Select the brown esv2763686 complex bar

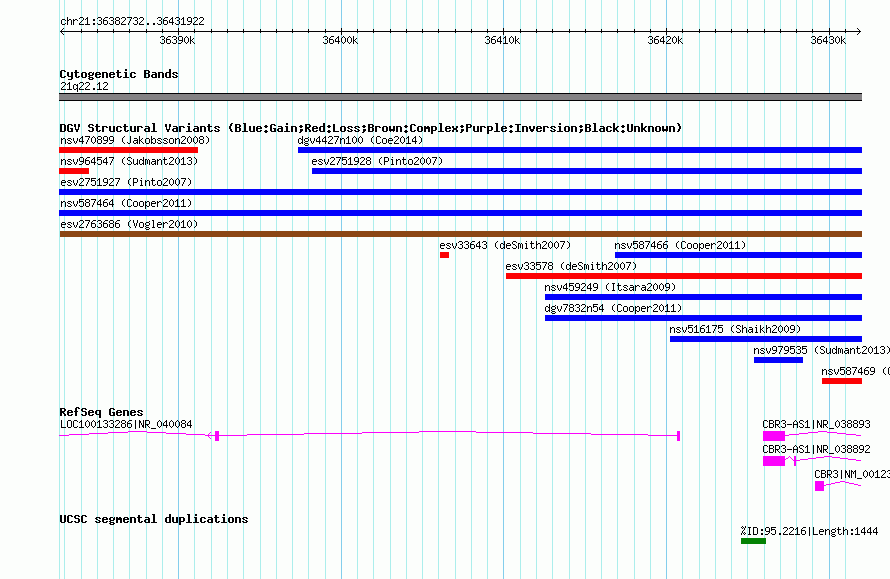[x=460, y=234]
